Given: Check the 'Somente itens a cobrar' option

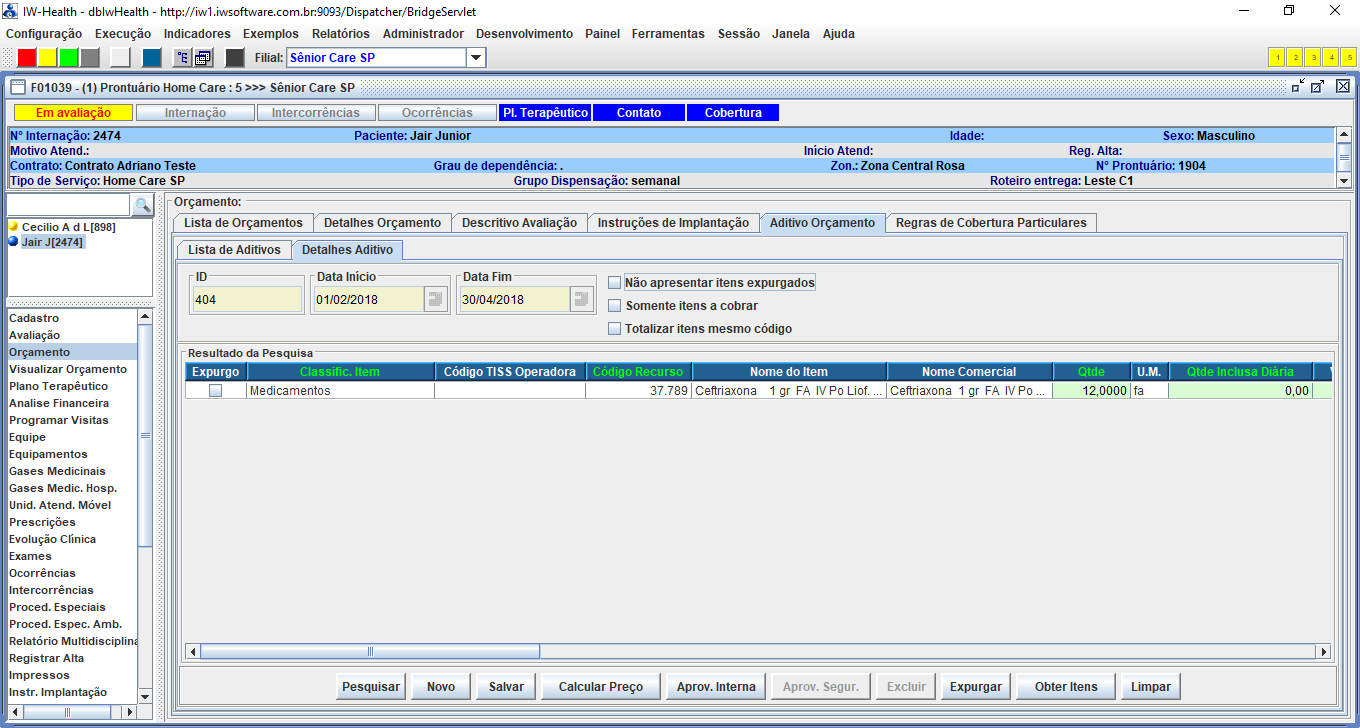Looking at the screenshot, I should pos(615,306).
